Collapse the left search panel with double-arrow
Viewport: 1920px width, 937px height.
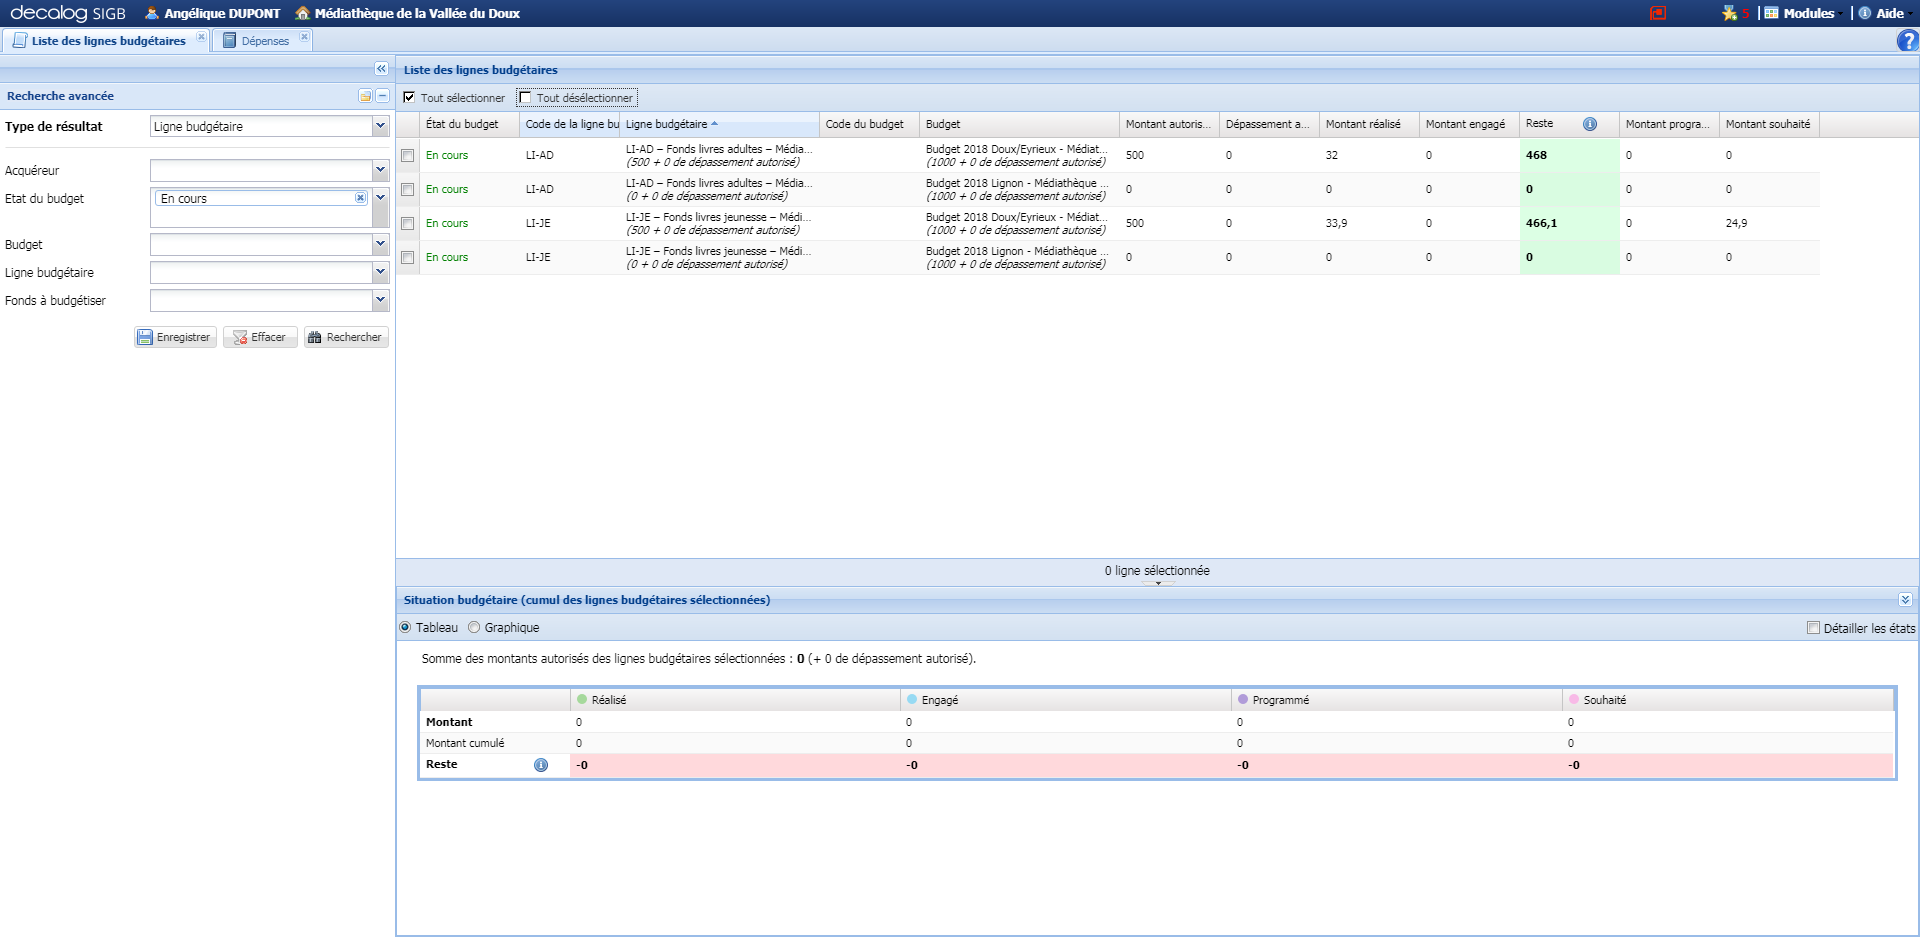pos(381,69)
